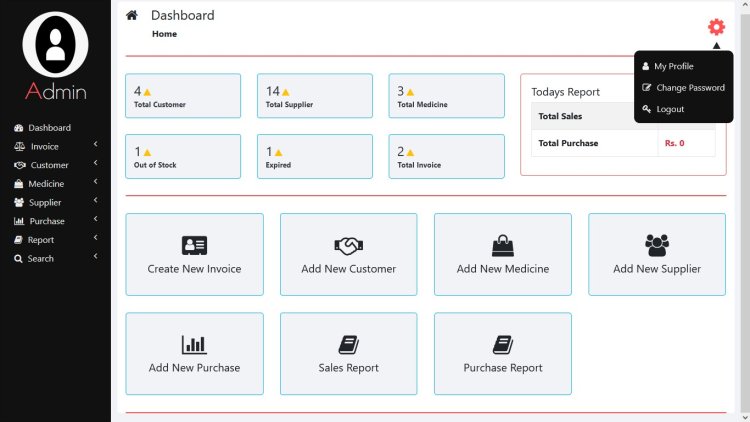The image size is (750, 422).
Task: Open the Invoice sidebar menu
Action: pos(44,146)
